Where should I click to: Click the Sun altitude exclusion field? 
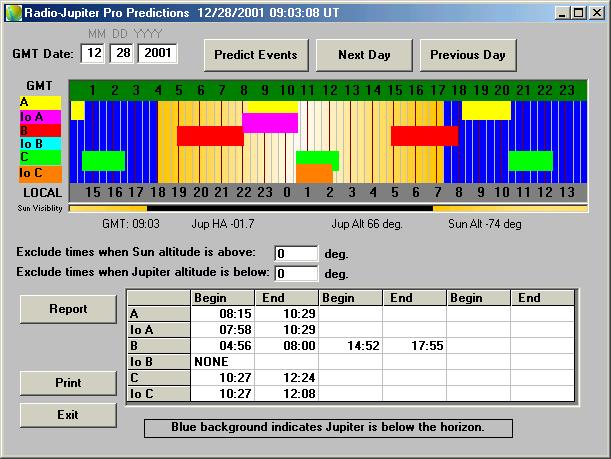[296, 254]
